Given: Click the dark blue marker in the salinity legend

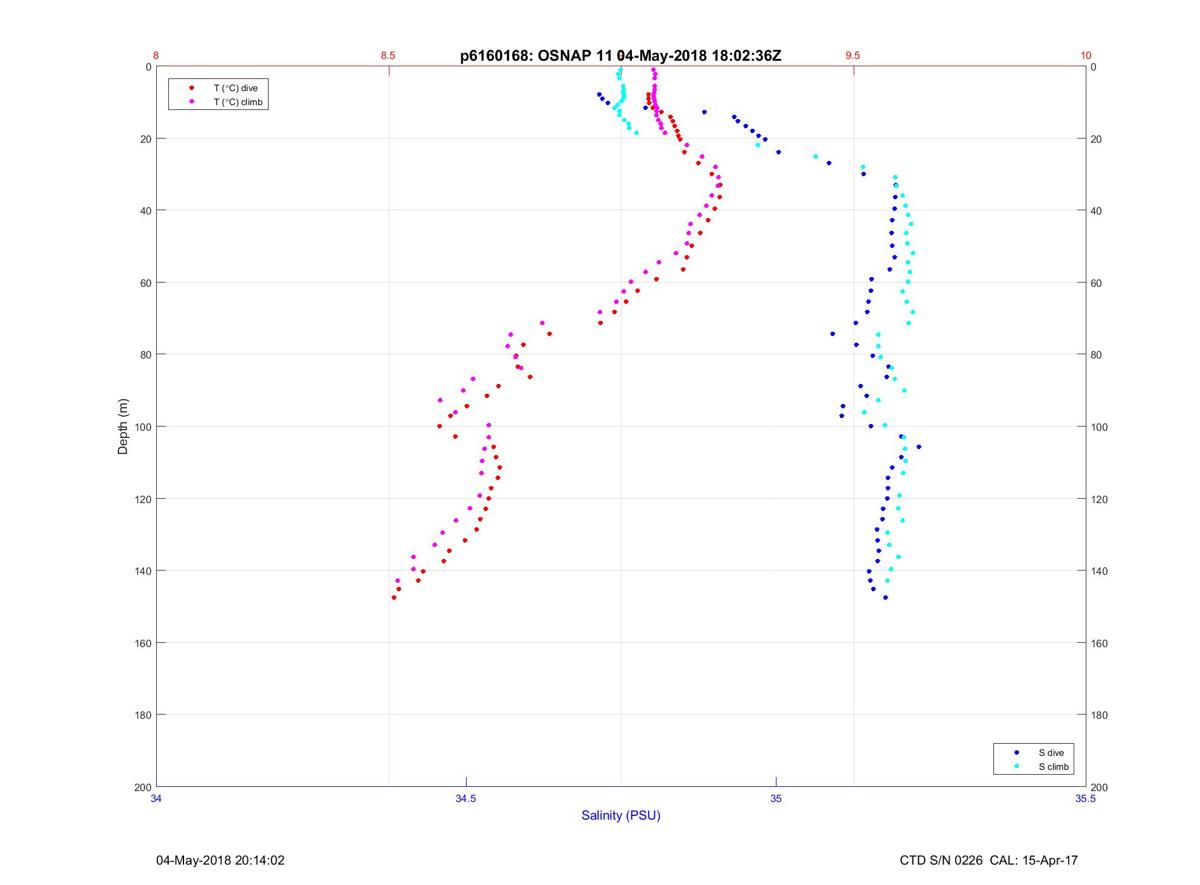Looking at the screenshot, I should [1016, 752].
